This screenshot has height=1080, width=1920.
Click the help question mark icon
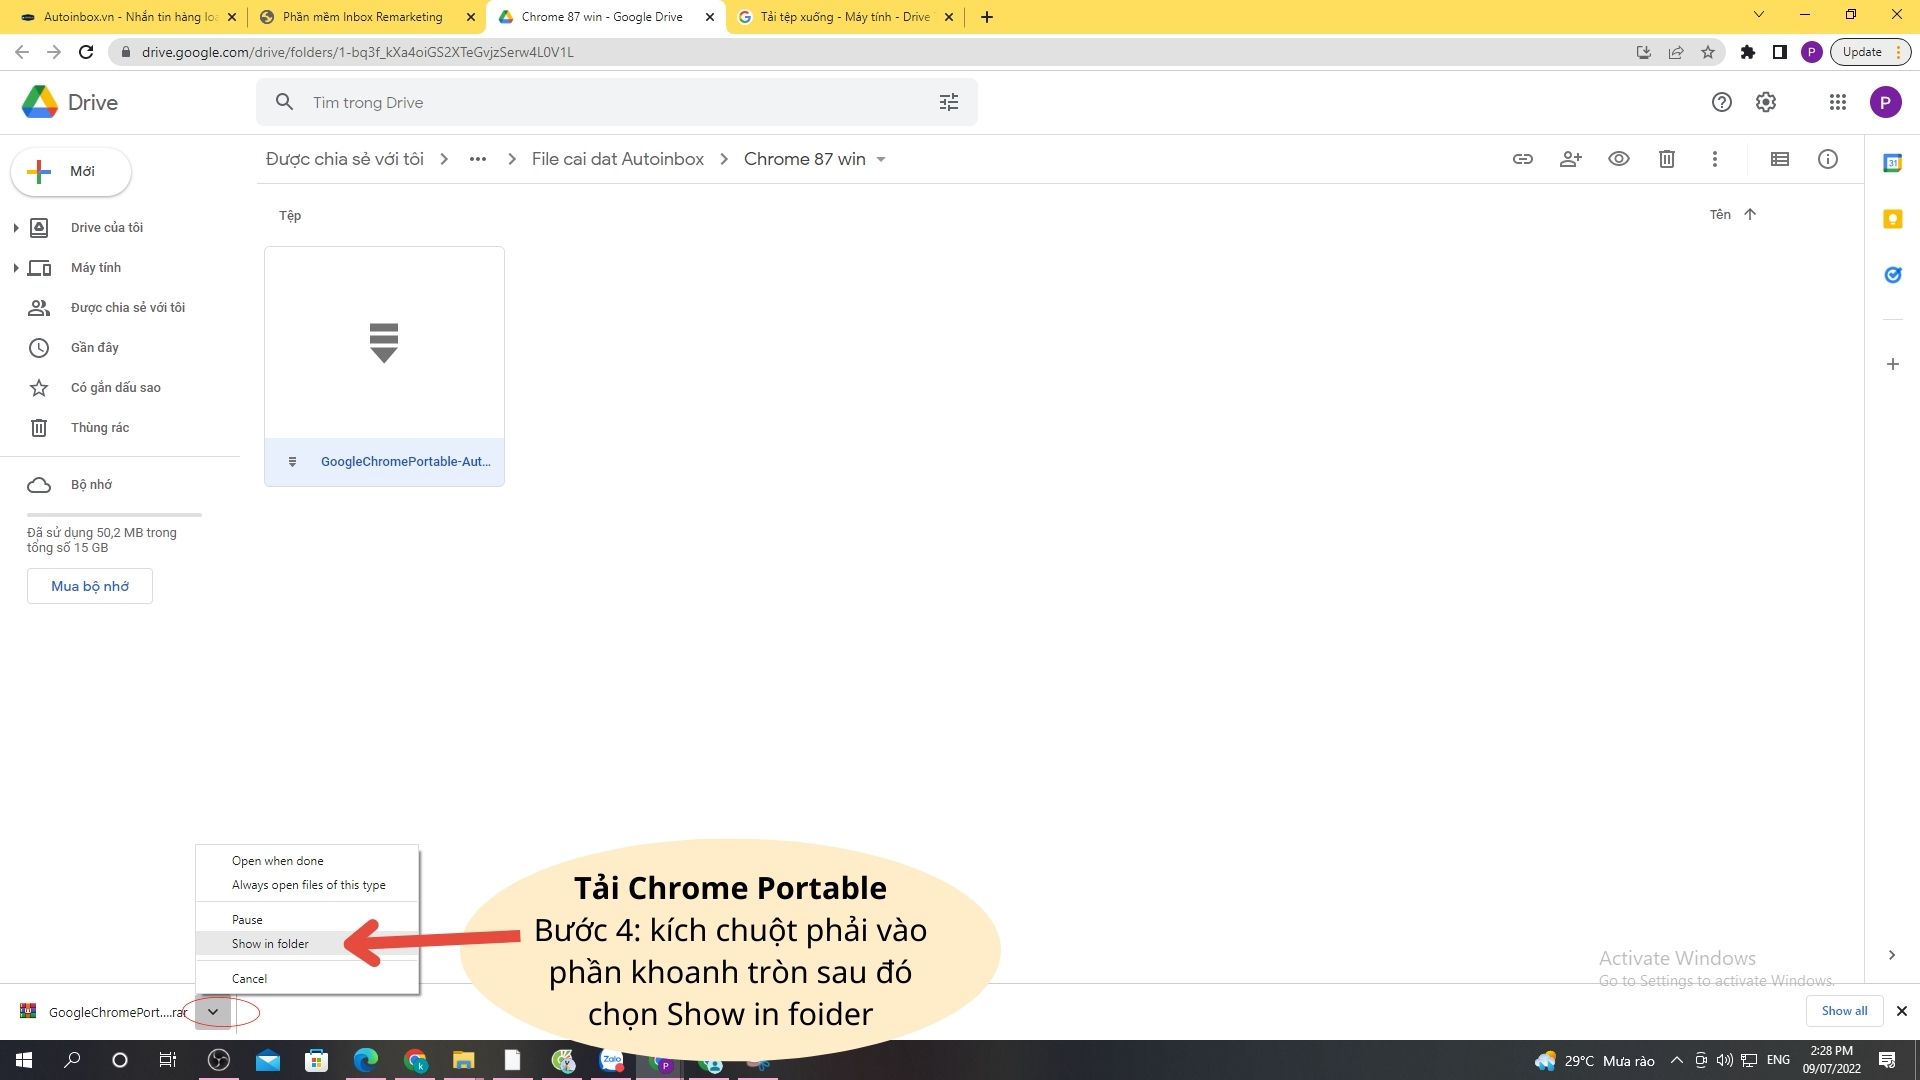pos(1721,102)
